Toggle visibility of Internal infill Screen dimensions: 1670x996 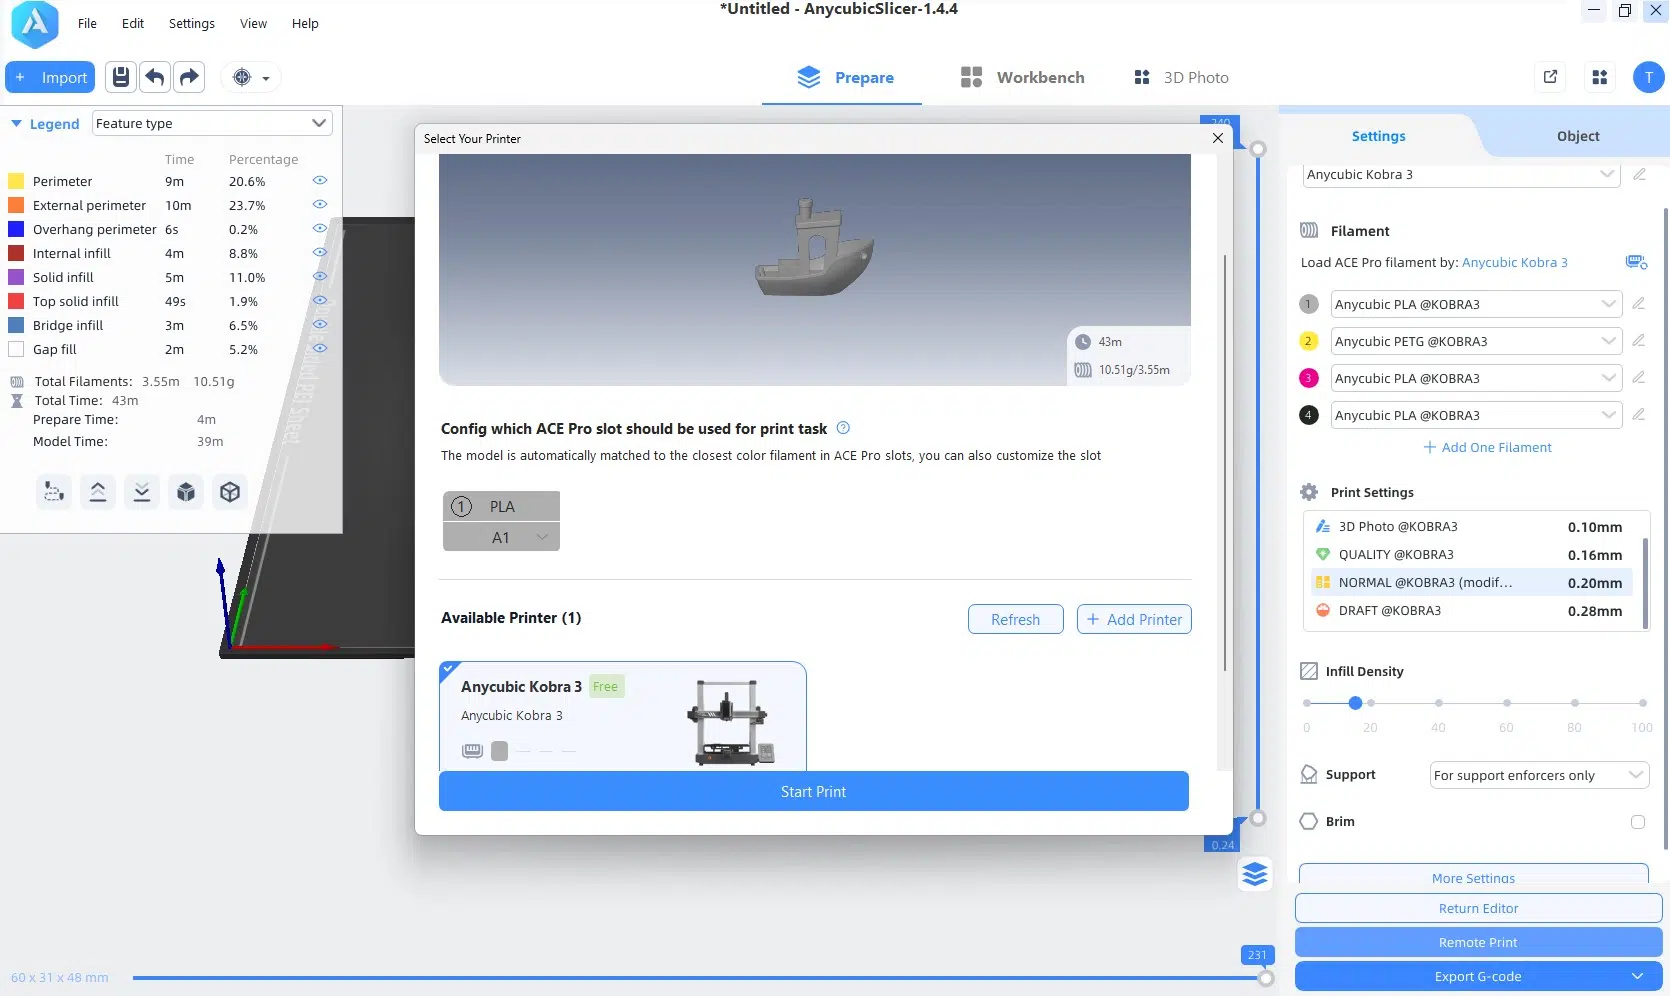320,253
